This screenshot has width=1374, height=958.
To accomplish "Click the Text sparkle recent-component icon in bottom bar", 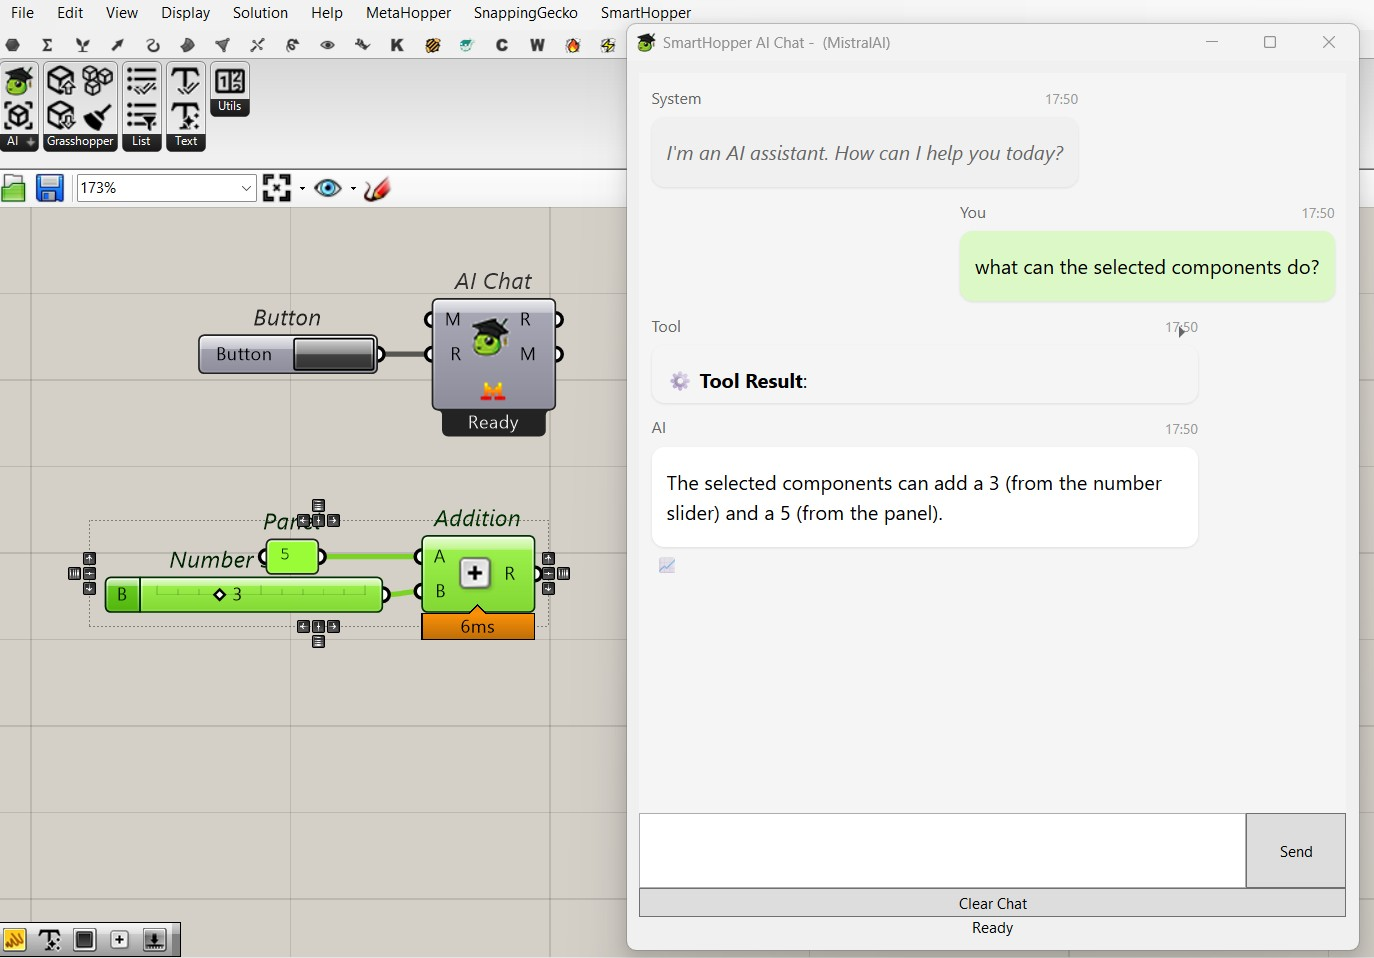I will tap(50, 940).
